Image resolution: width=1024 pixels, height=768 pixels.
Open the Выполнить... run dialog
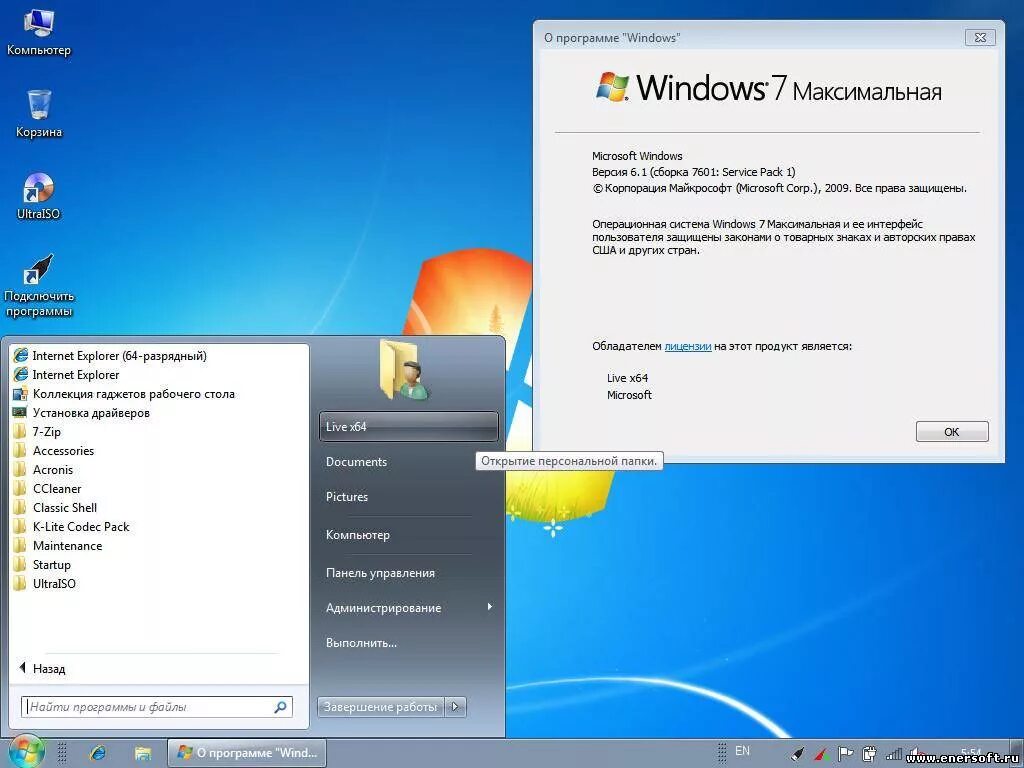tap(361, 643)
